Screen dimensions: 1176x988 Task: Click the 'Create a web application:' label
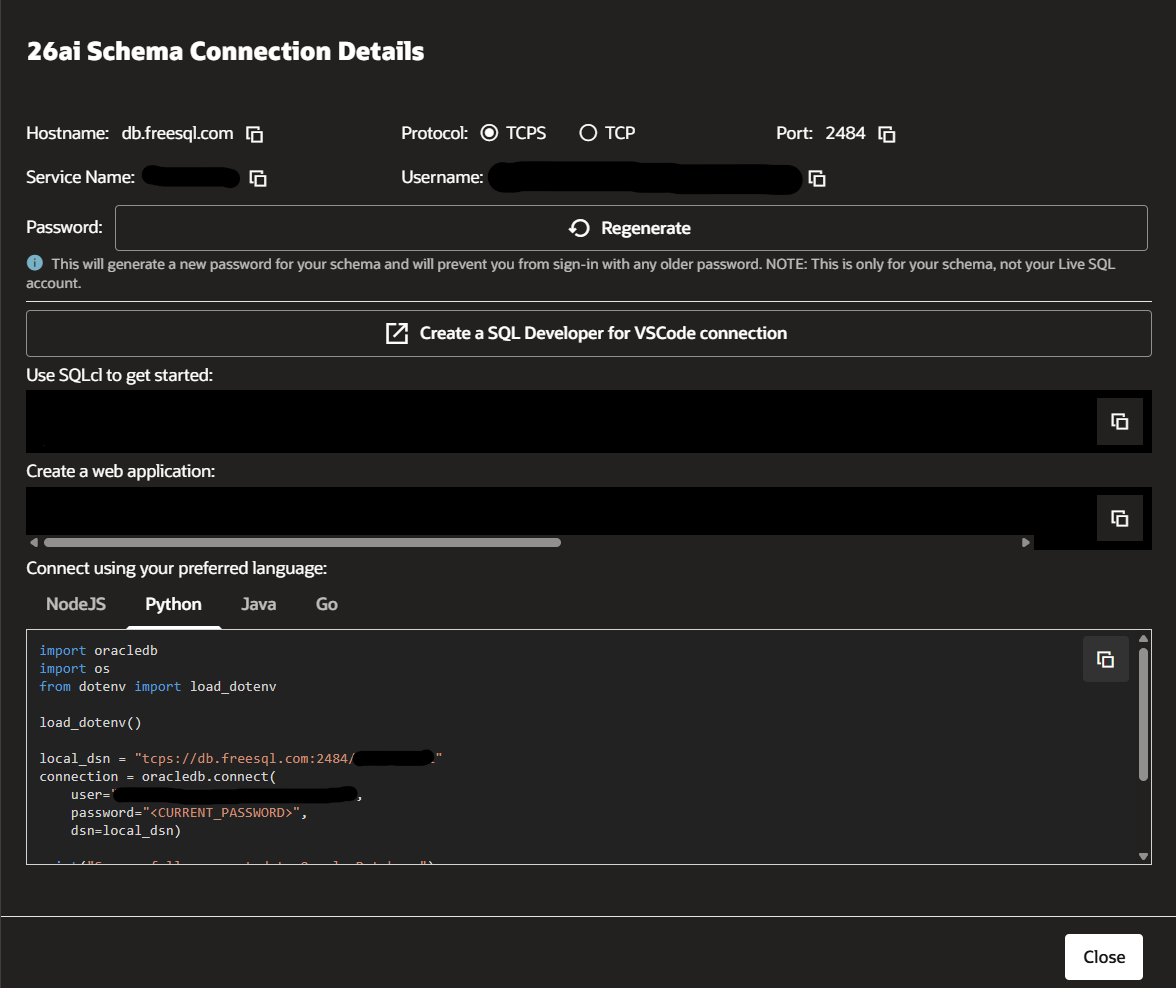tap(120, 471)
